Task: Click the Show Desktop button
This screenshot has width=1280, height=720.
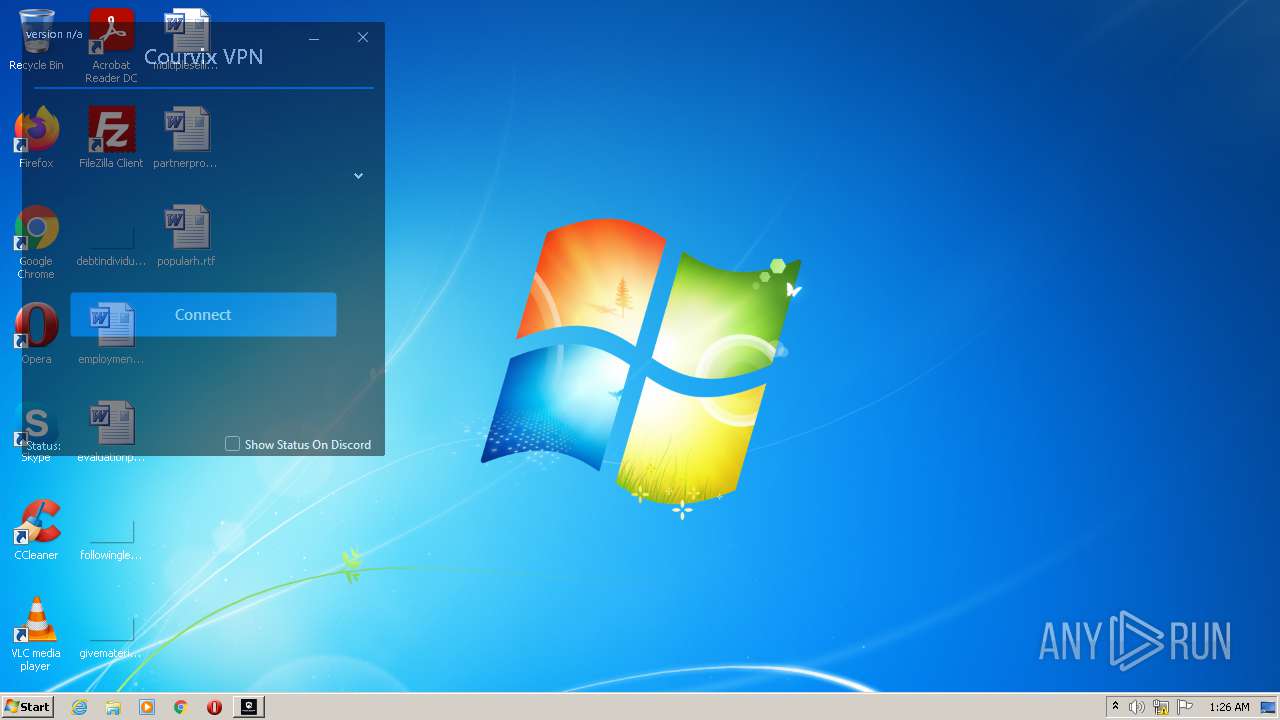Action: 1269,707
